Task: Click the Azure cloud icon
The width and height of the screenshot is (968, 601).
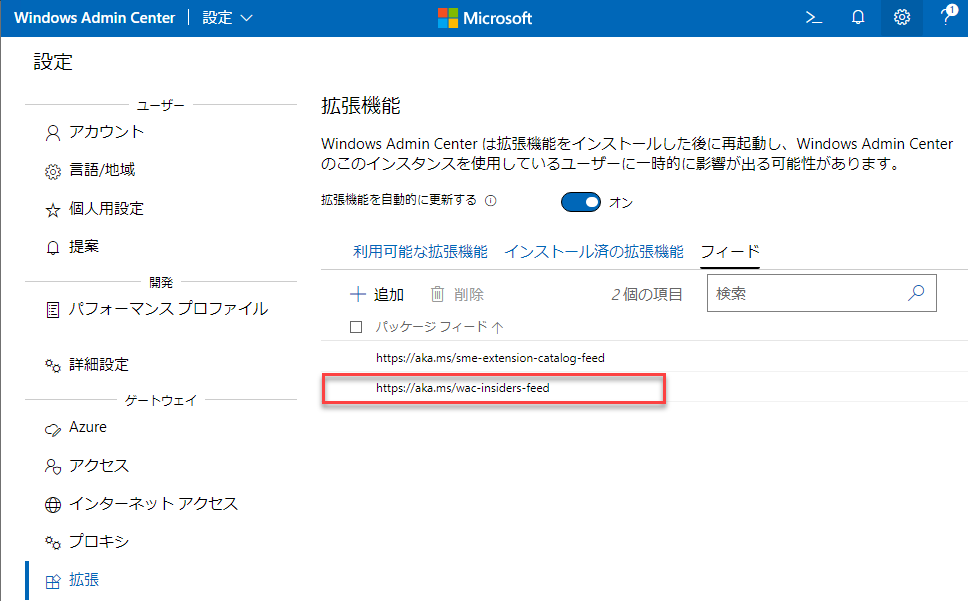Action: [x=53, y=429]
